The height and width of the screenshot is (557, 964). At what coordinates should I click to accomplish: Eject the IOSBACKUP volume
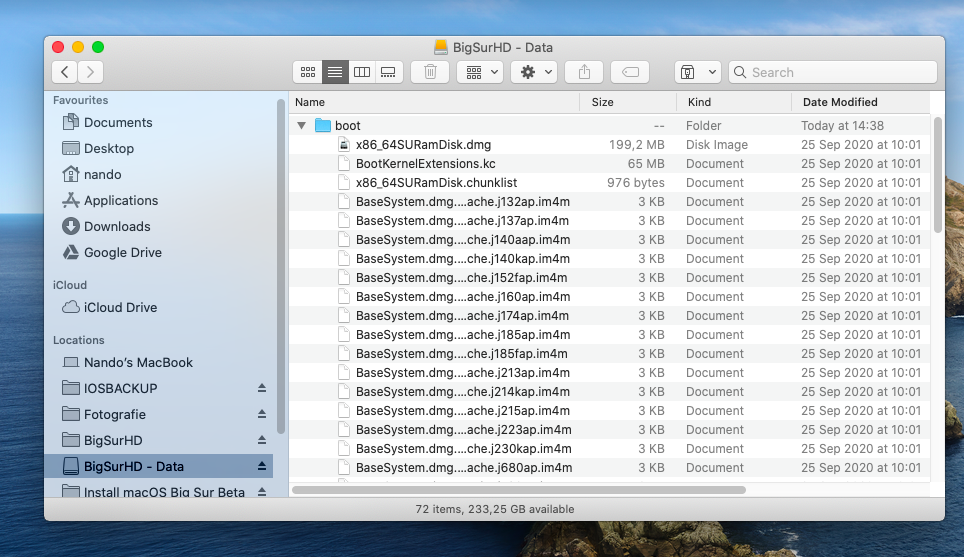point(262,389)
